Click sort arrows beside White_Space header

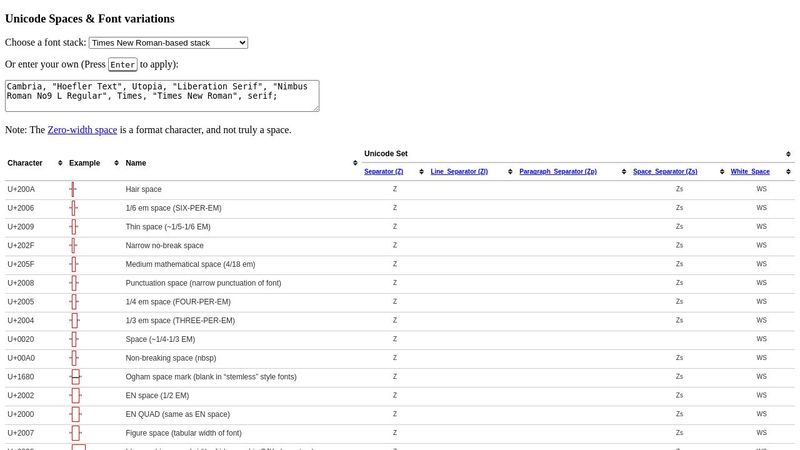click(789, 172)
